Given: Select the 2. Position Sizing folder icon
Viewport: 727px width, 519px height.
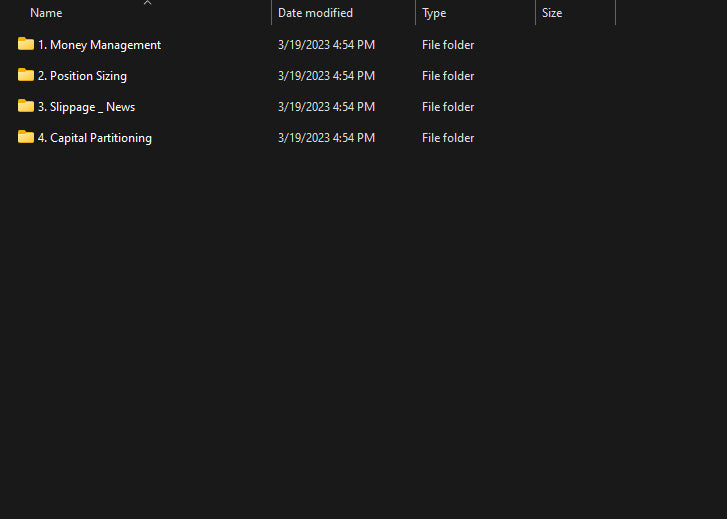Looking at the screenshot, I should [x=26, y=75].
